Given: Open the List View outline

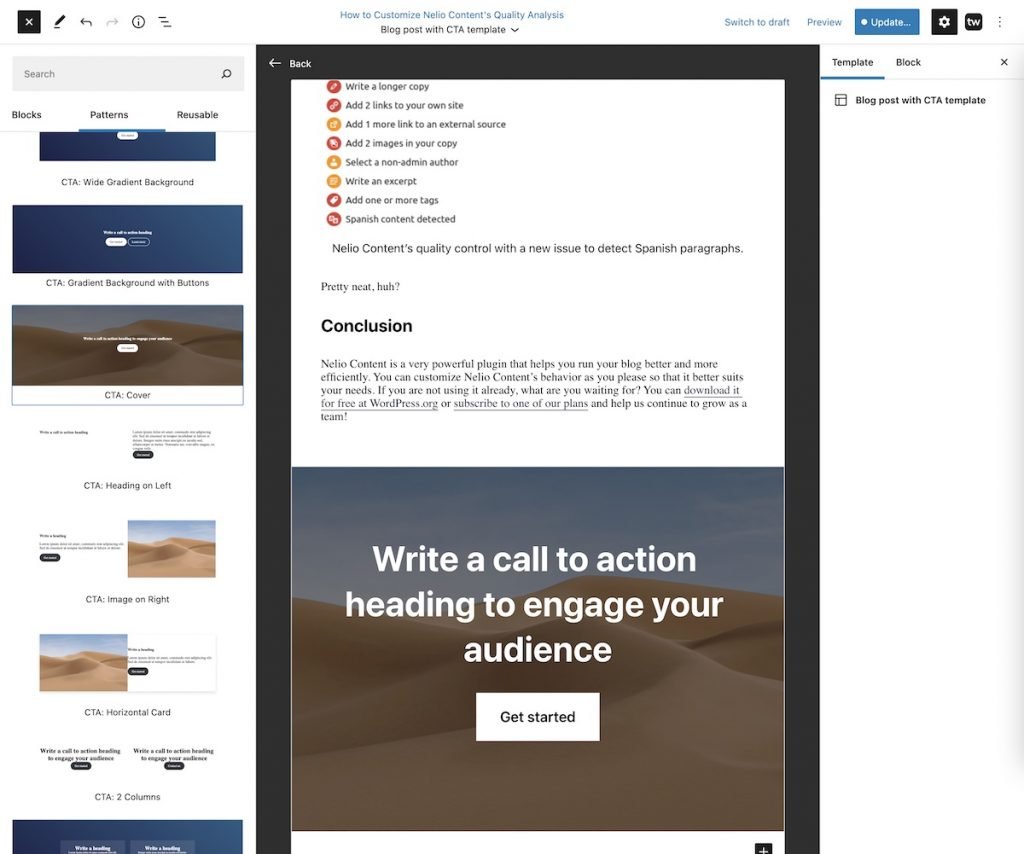Looking at the screenshot, I should (x=165, y=22).
